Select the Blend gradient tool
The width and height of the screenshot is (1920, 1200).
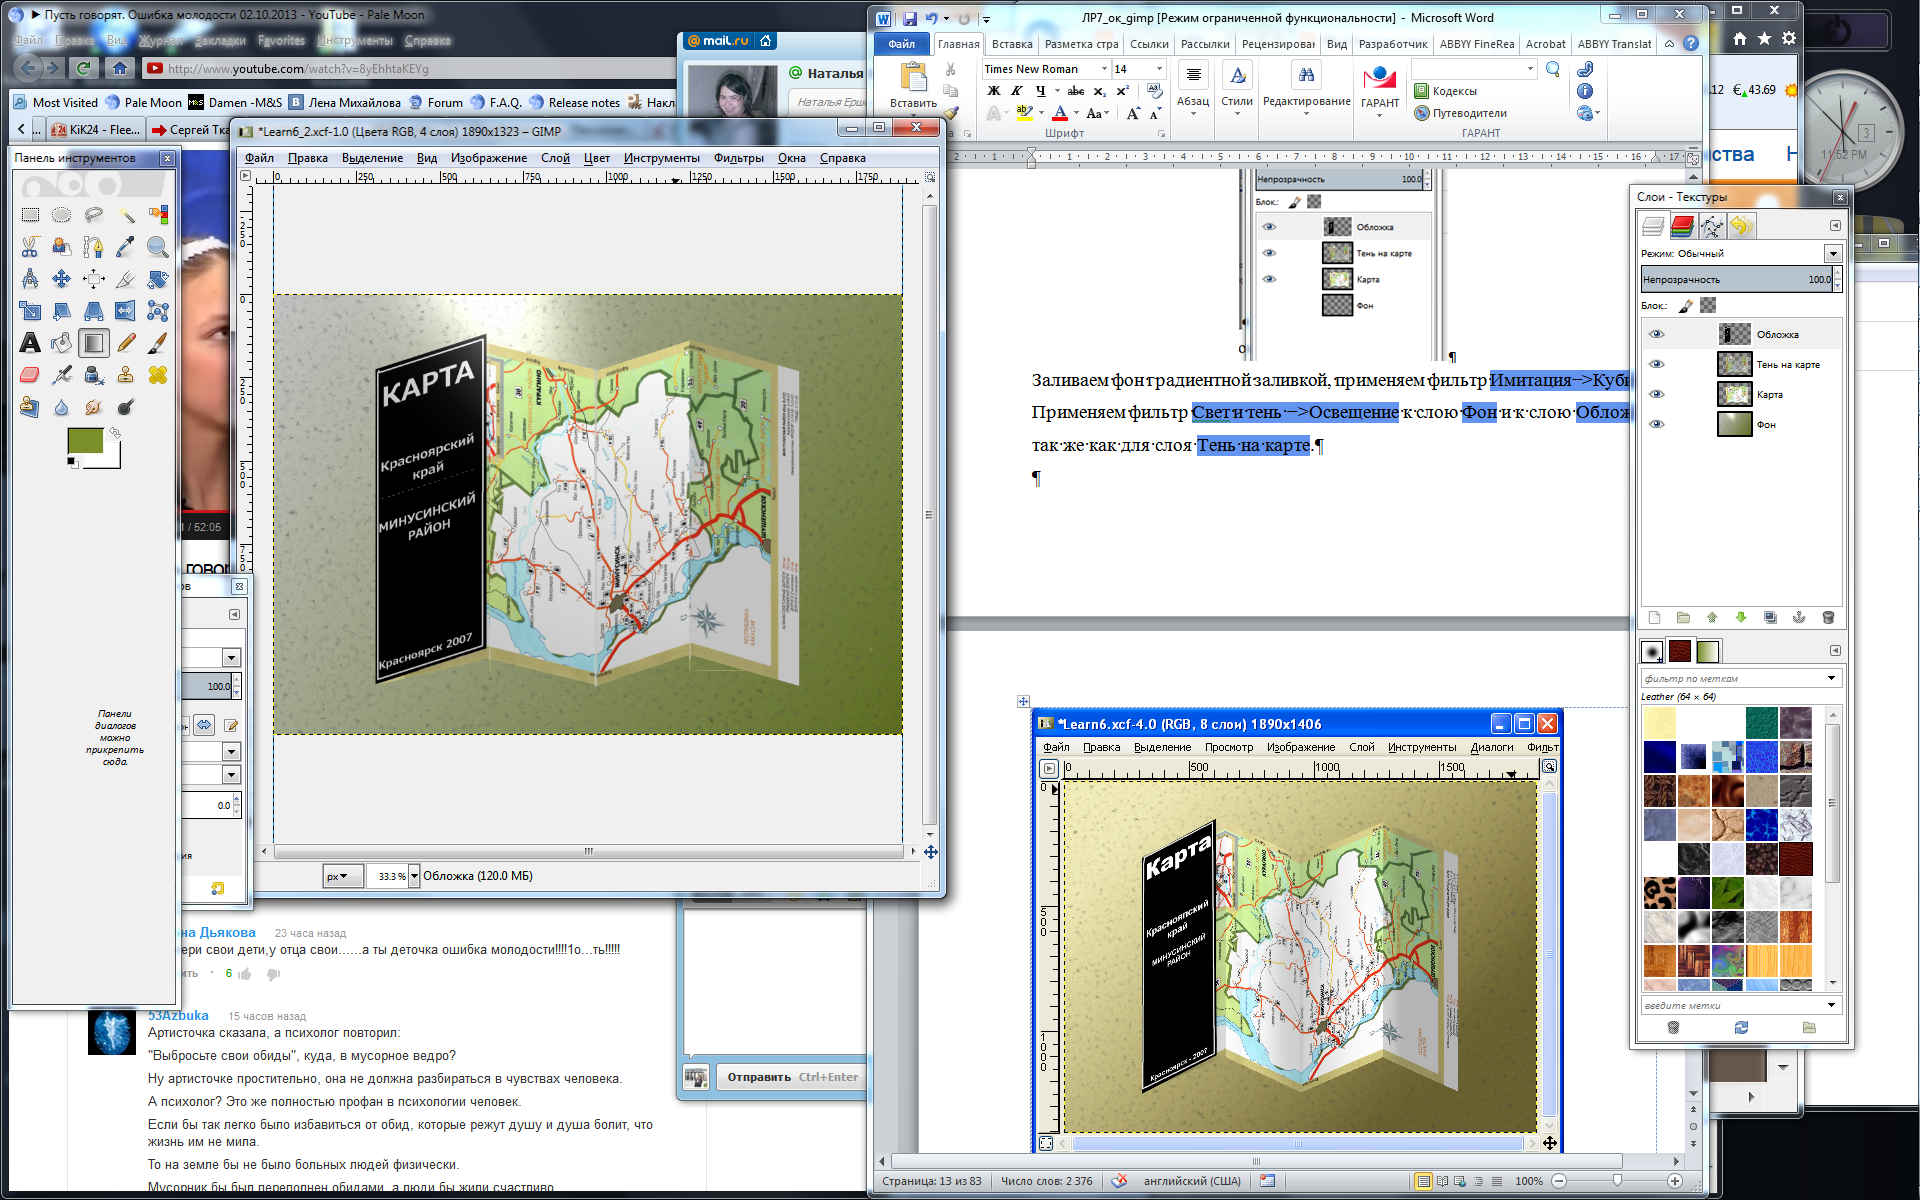click(x=94, y=343)
